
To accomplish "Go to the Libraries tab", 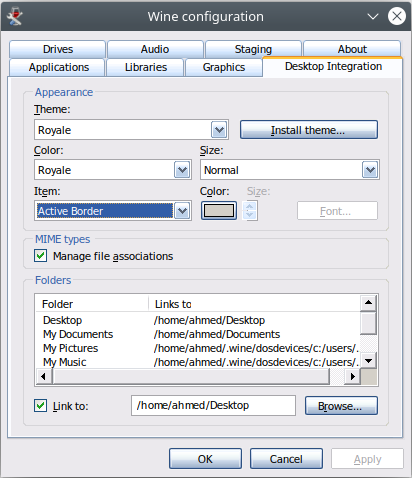I will [145, 67].
